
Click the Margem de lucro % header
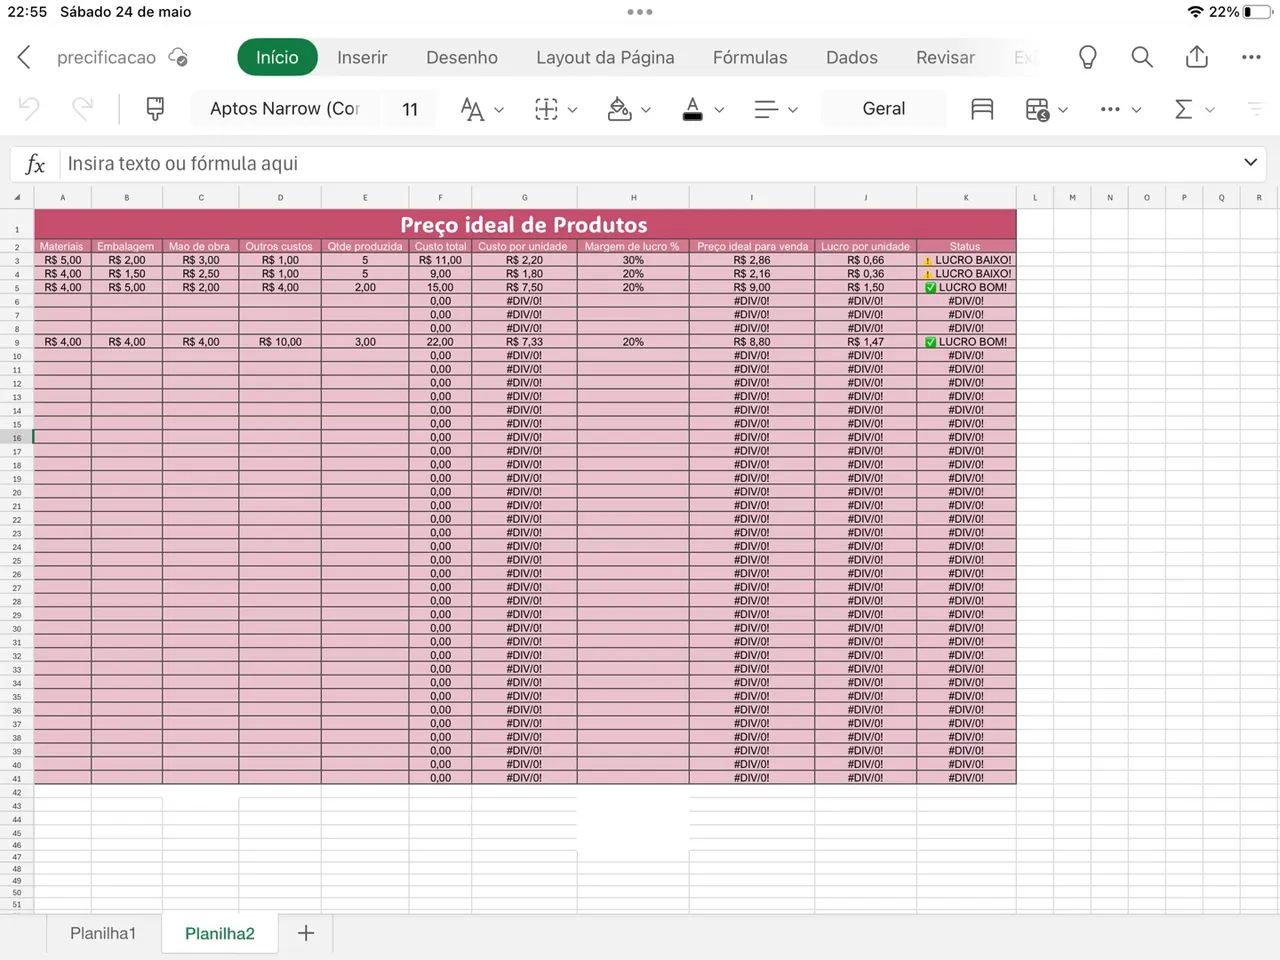click(x=632, y=246)
